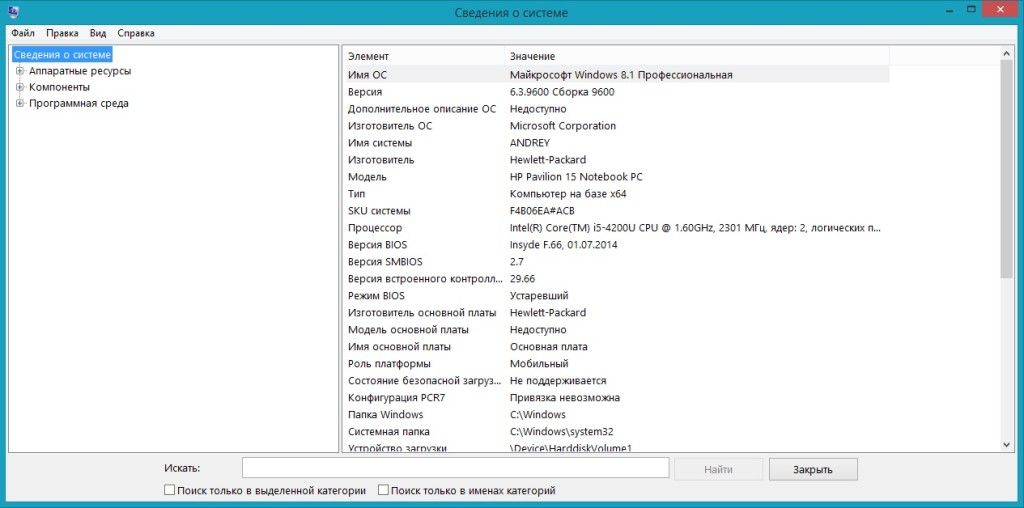Select Сведения о системе tree root
Screen dimensions: 1024x508
[x=62, y=55]
